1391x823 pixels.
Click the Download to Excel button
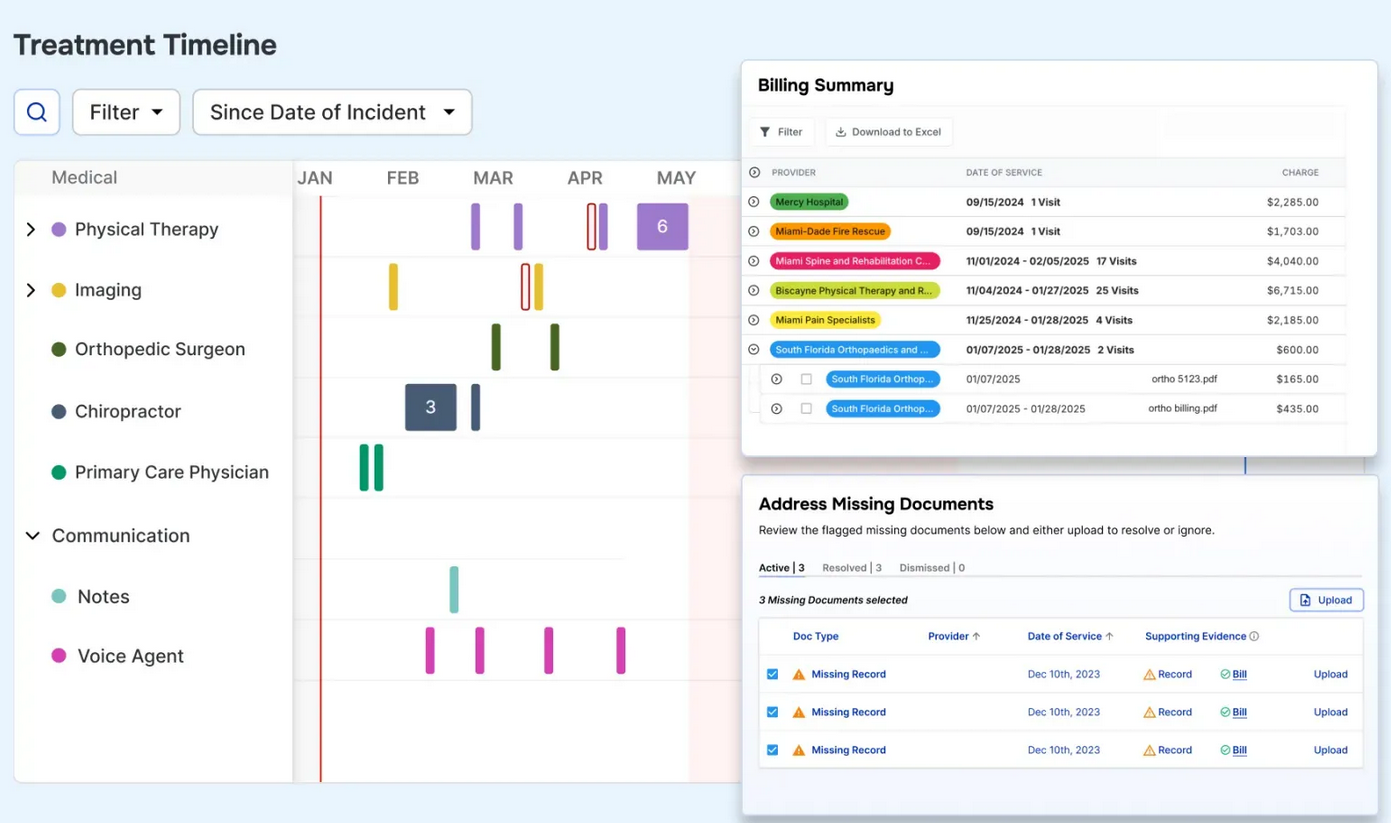pos(889,132)
